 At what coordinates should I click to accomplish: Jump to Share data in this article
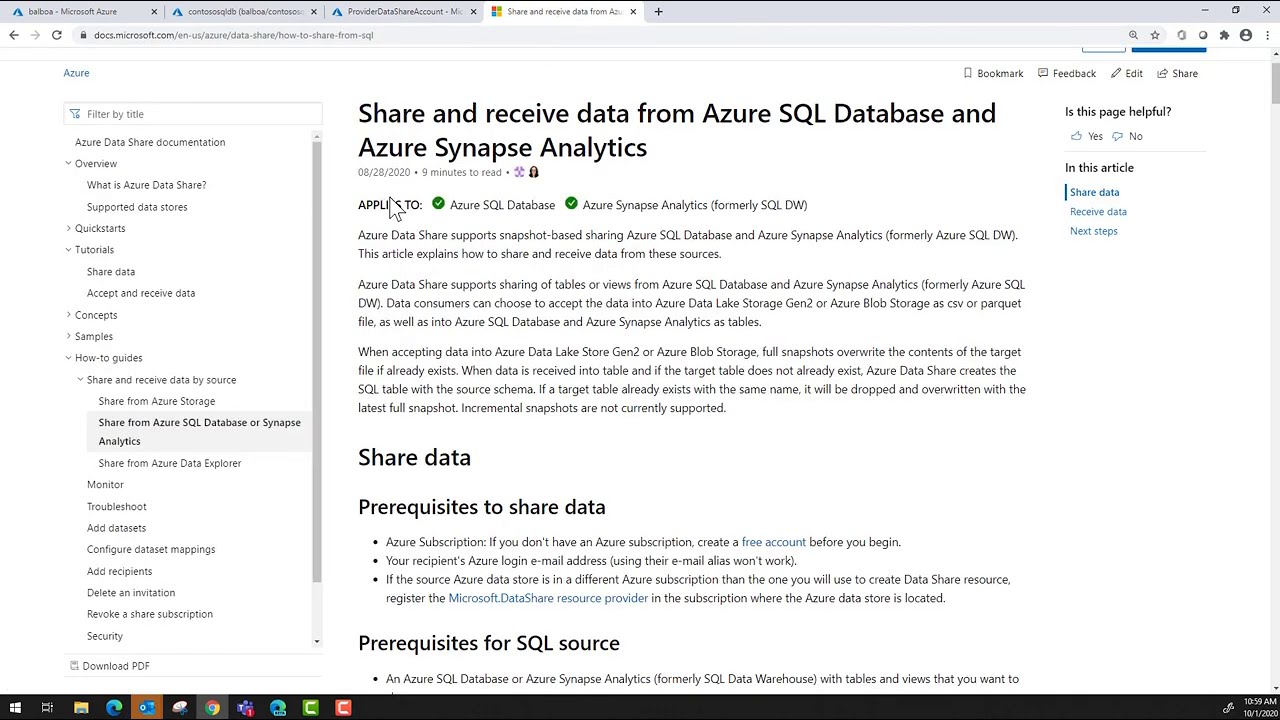point(1094,192)
